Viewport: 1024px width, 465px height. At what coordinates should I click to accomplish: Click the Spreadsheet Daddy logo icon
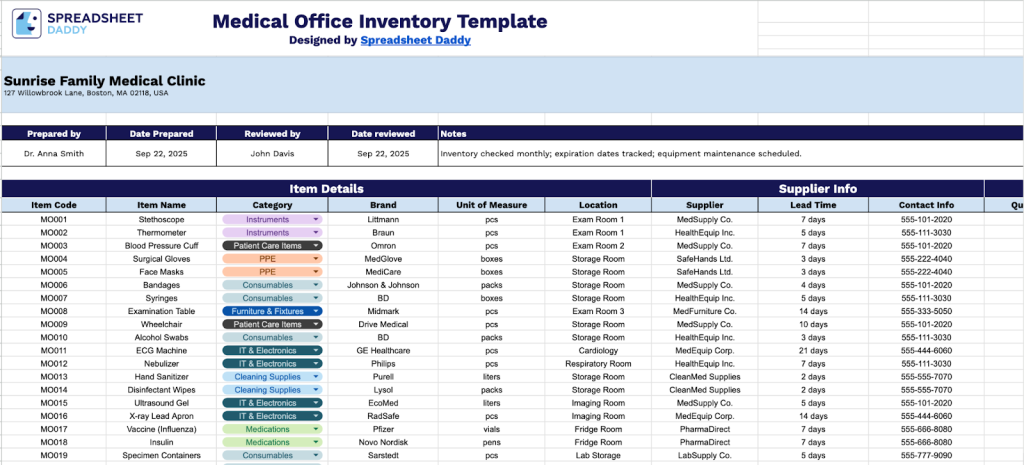(x=27, y=23)
